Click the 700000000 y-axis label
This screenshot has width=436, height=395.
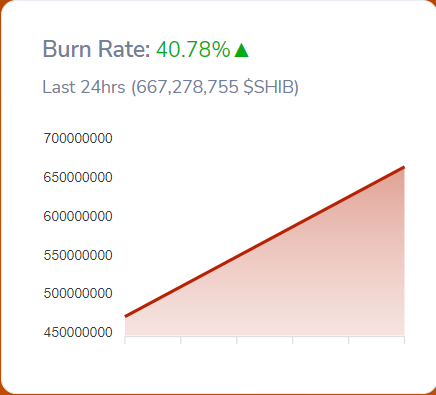tap(78, 138)
